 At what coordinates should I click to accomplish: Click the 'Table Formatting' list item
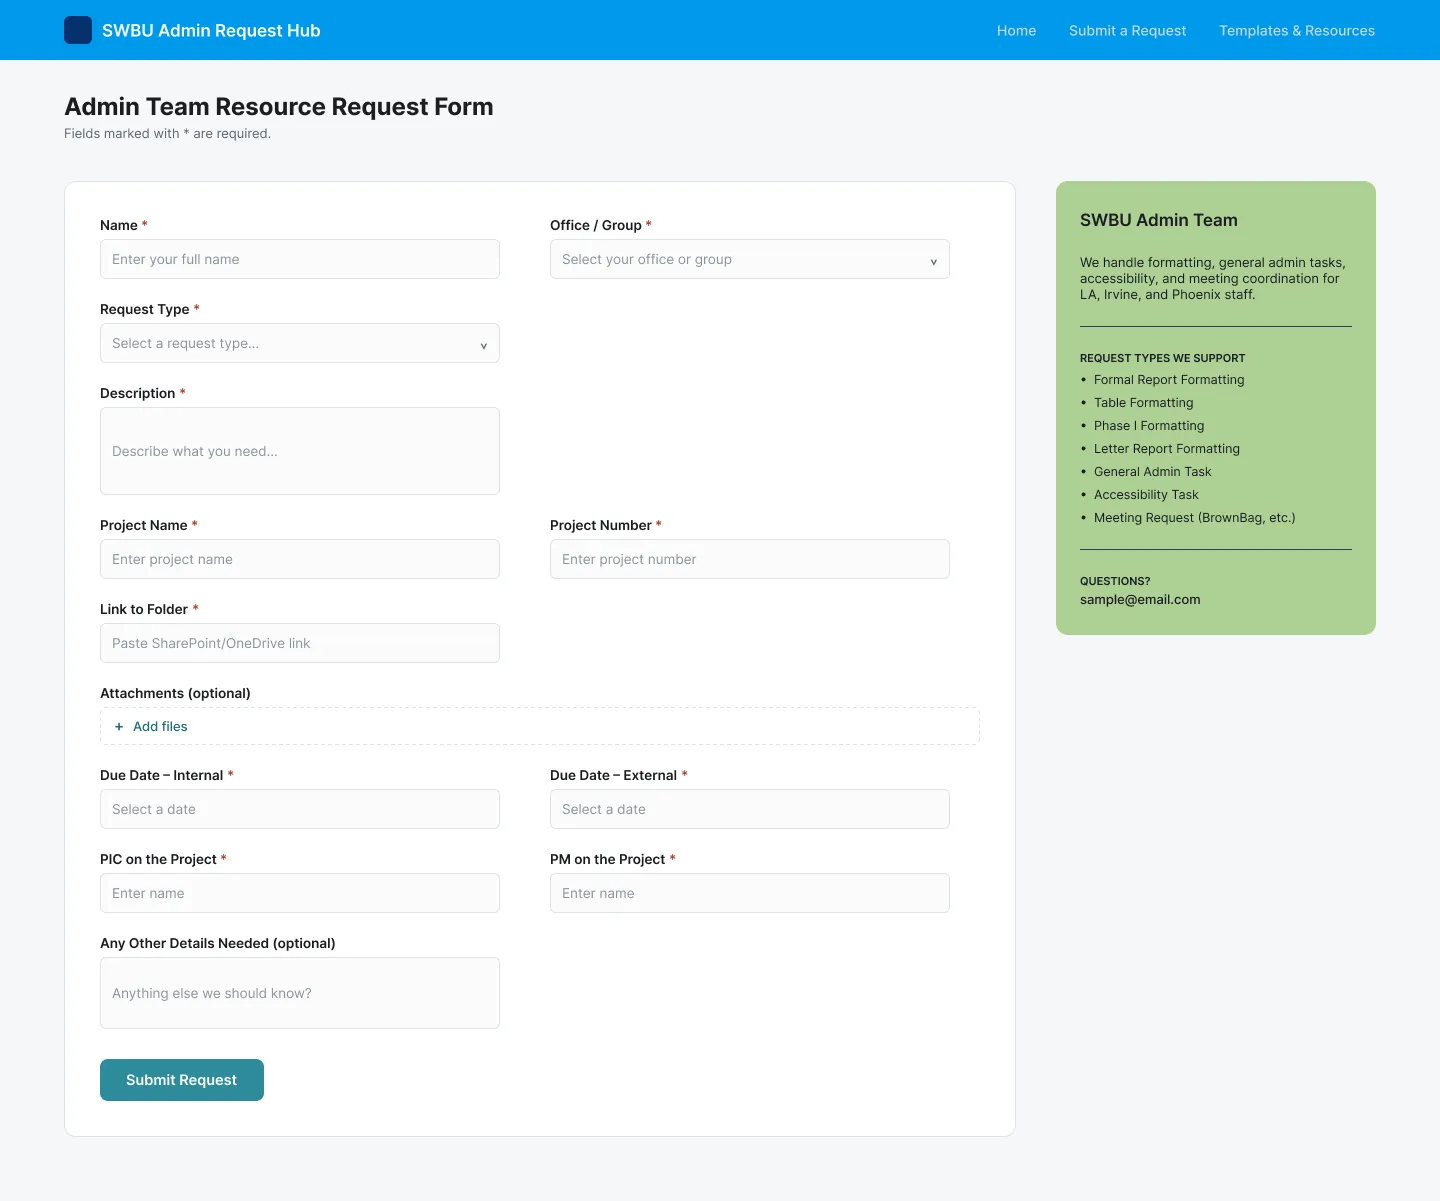click(1144, 403)
